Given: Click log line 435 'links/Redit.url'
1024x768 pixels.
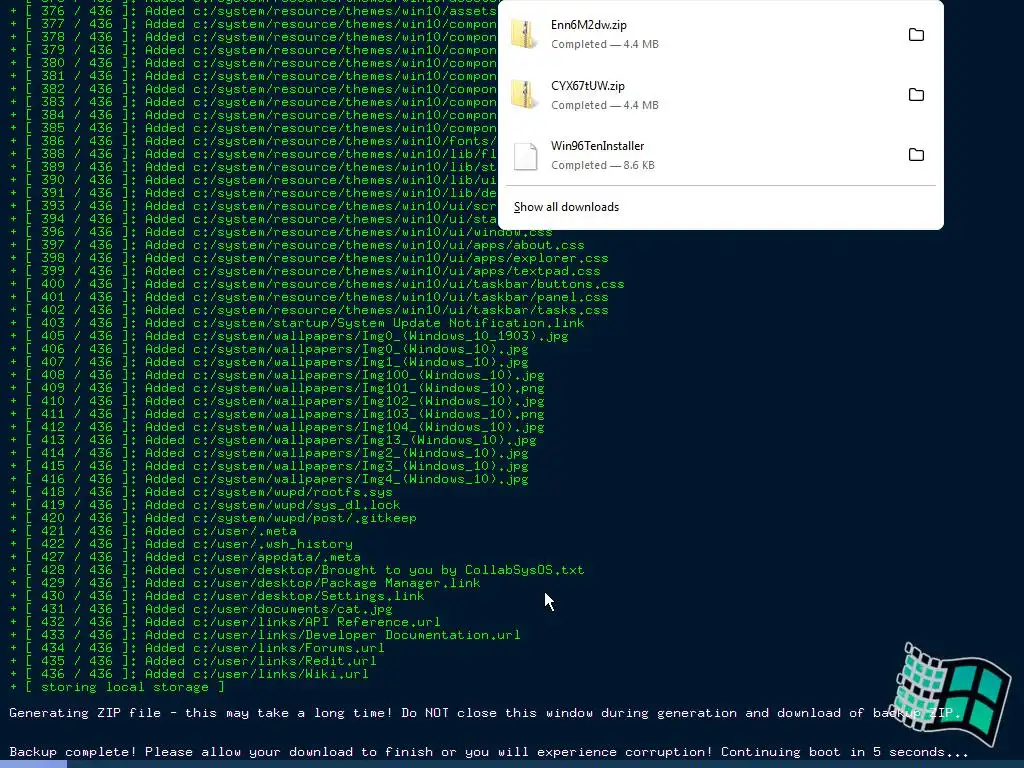Looking at the screenshot, I should click(x=193, y=661).
